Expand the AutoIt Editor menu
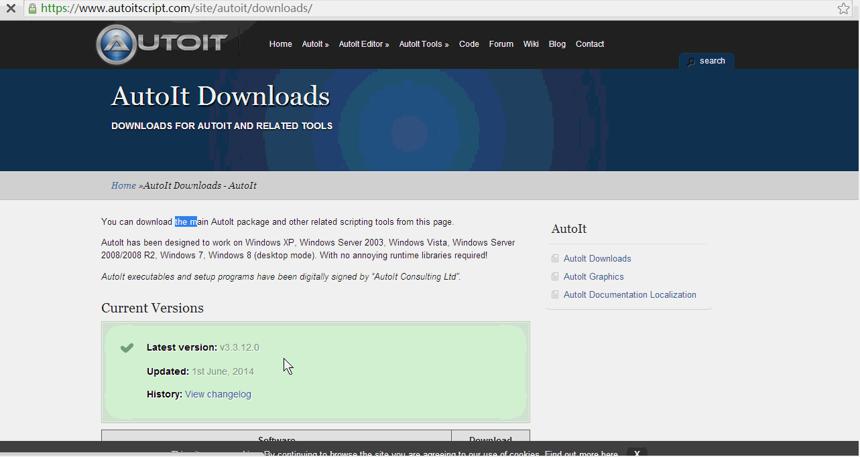 click(364, 44)
